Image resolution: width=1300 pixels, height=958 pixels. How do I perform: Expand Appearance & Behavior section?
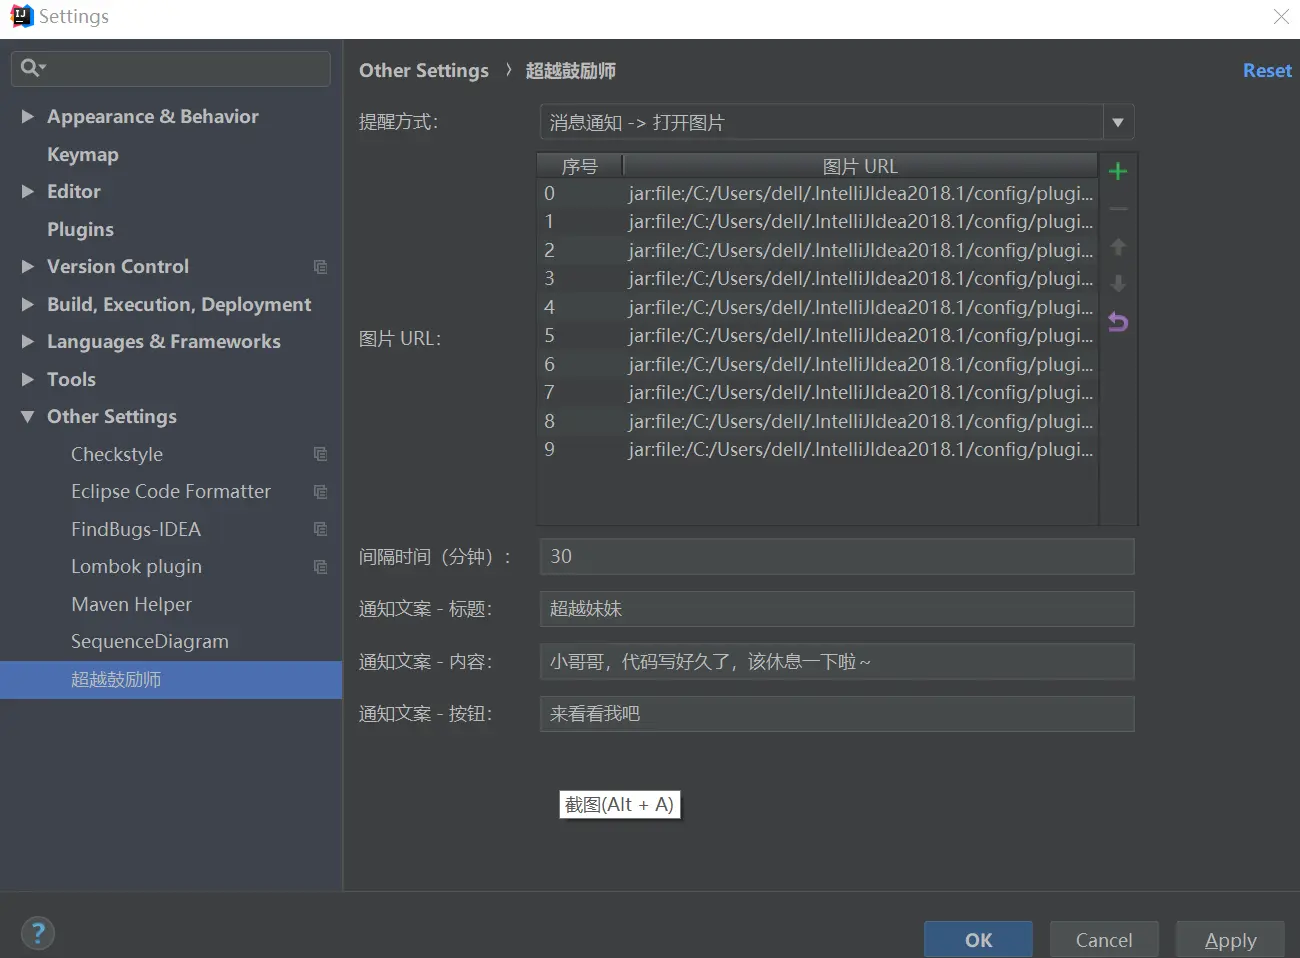pos(28,117)
